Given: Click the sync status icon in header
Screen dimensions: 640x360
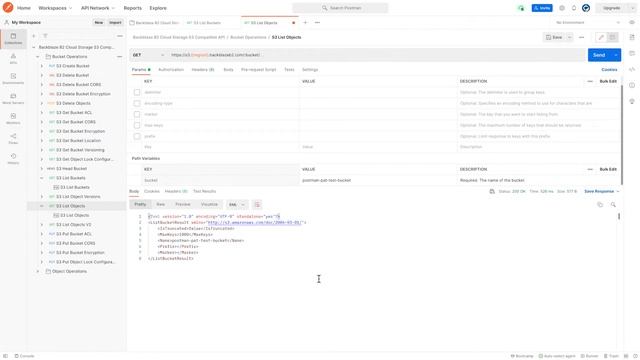Looking at the screenshot, I should coord(520,8).
